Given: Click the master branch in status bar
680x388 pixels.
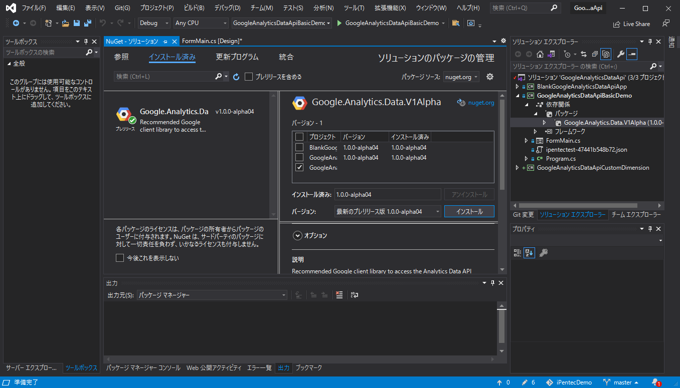Looking at the screenshot, I should pyautogui.click(x=622, y=382).
